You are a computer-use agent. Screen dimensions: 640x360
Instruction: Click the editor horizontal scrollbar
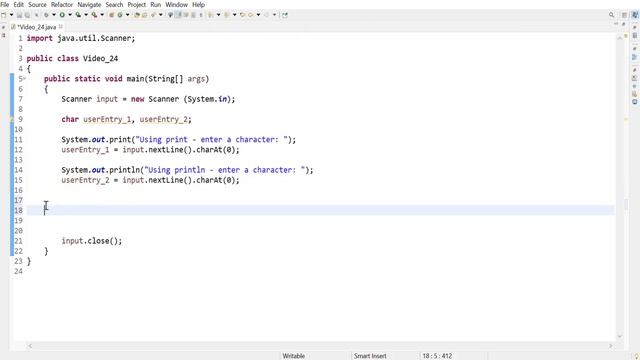[320, 346]
